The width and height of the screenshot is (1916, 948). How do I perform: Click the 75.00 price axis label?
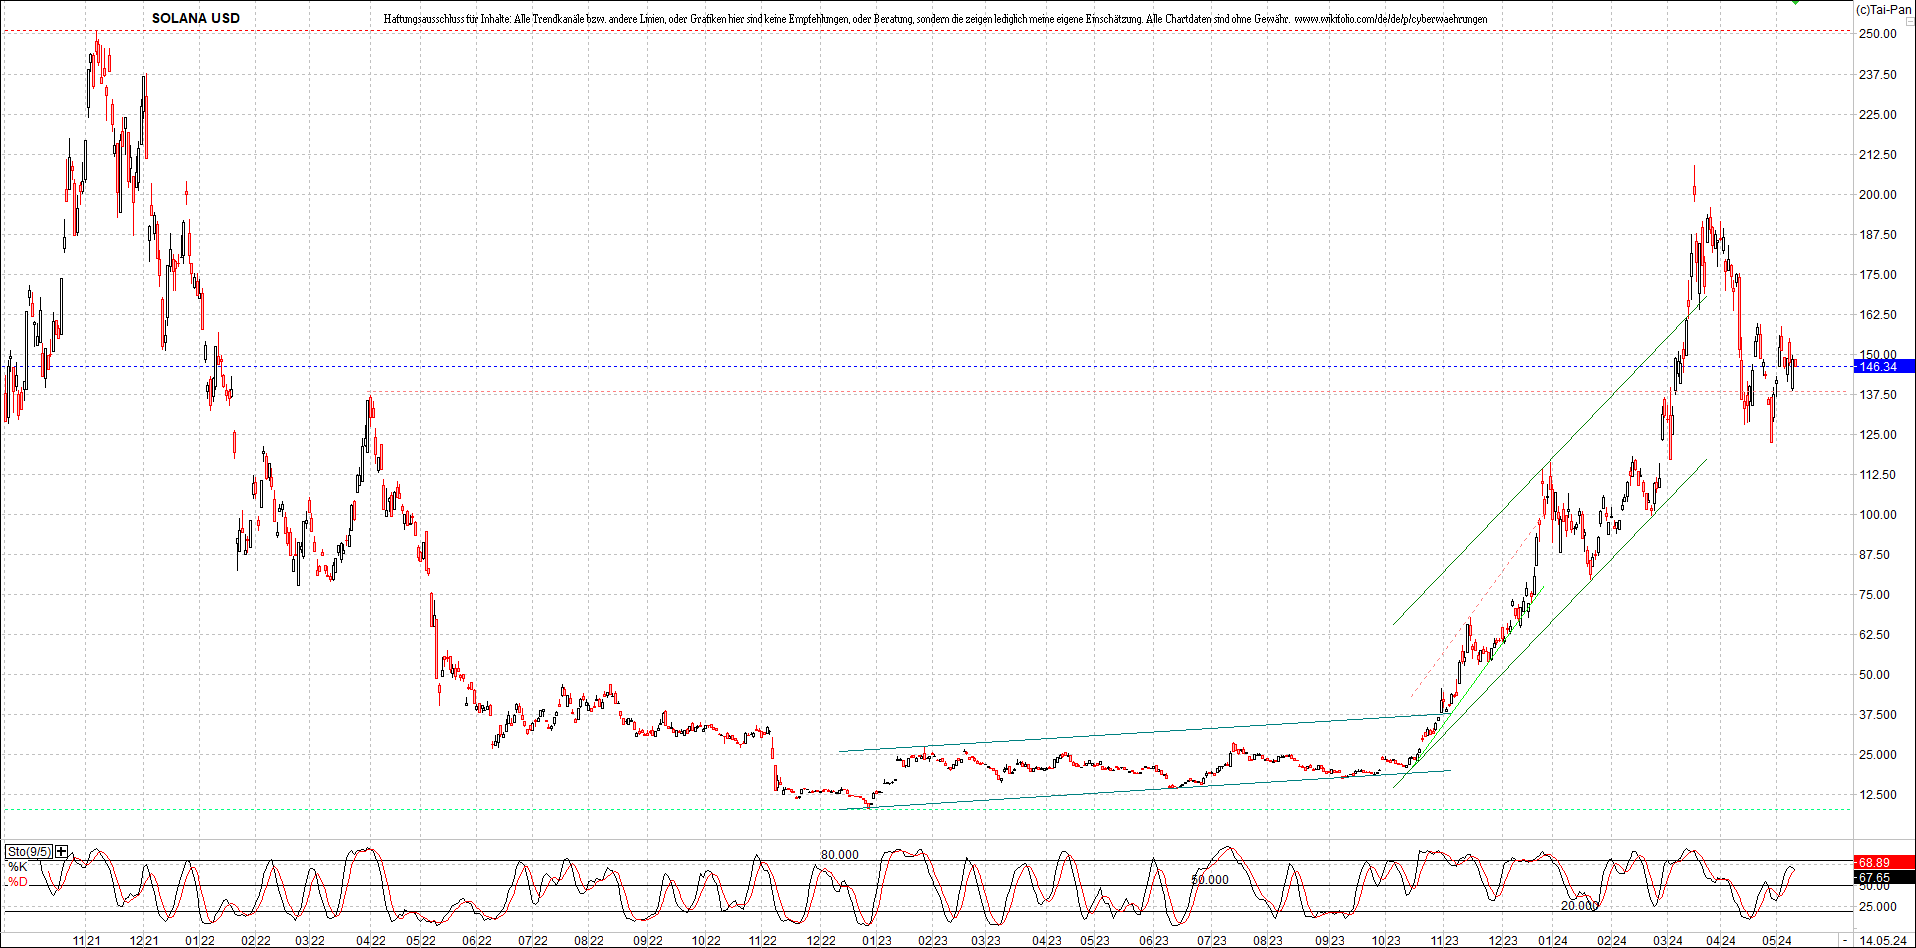coord(1874,595)
